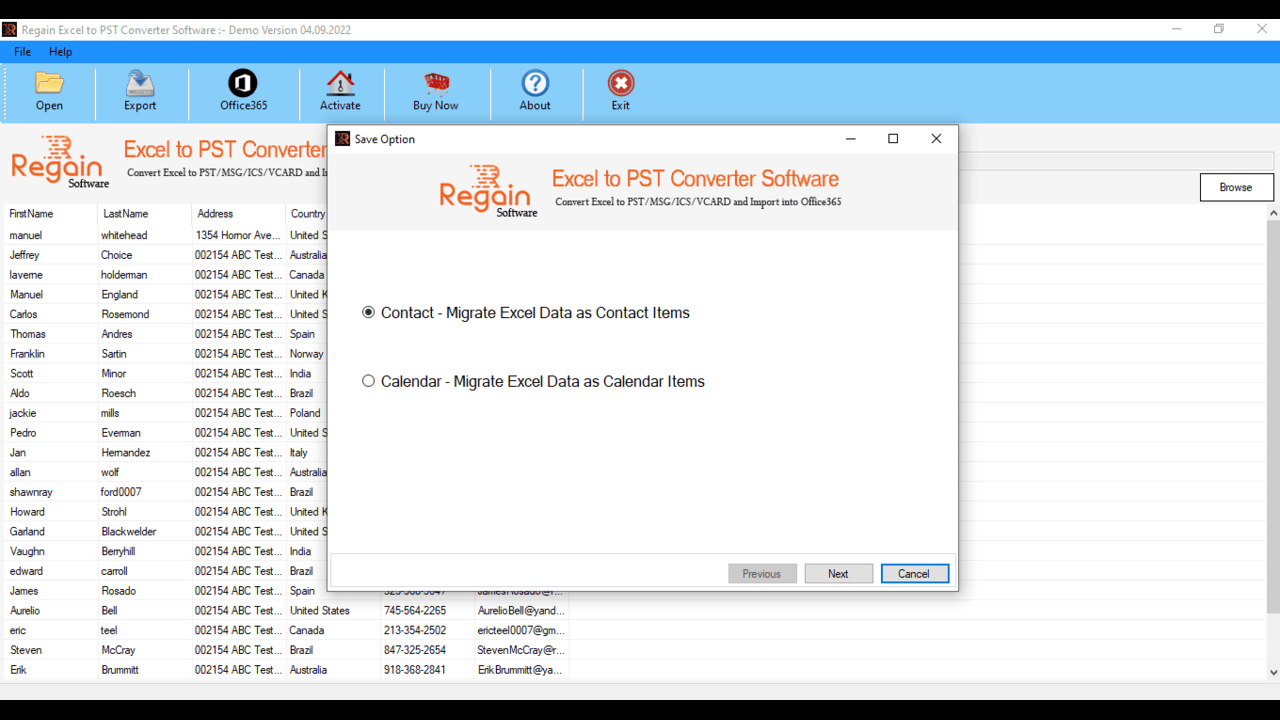The height and width of the screenshot is (720, 1280).
Task: Select the '1354 Homor Ave...' address cell
Action: click(x=238, y=235)
